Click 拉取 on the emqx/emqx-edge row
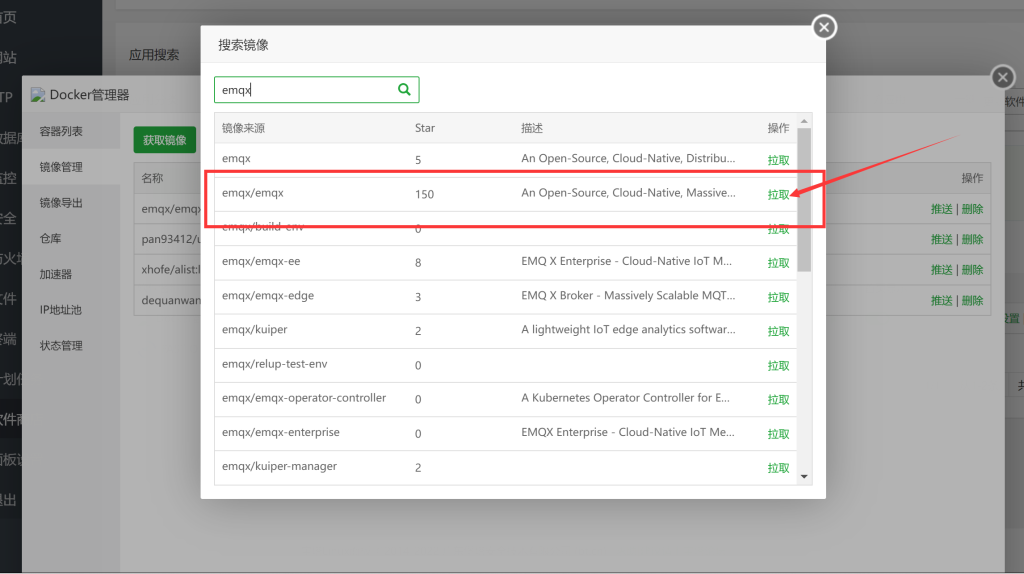 pyautogui.click(x=778, y=298)
